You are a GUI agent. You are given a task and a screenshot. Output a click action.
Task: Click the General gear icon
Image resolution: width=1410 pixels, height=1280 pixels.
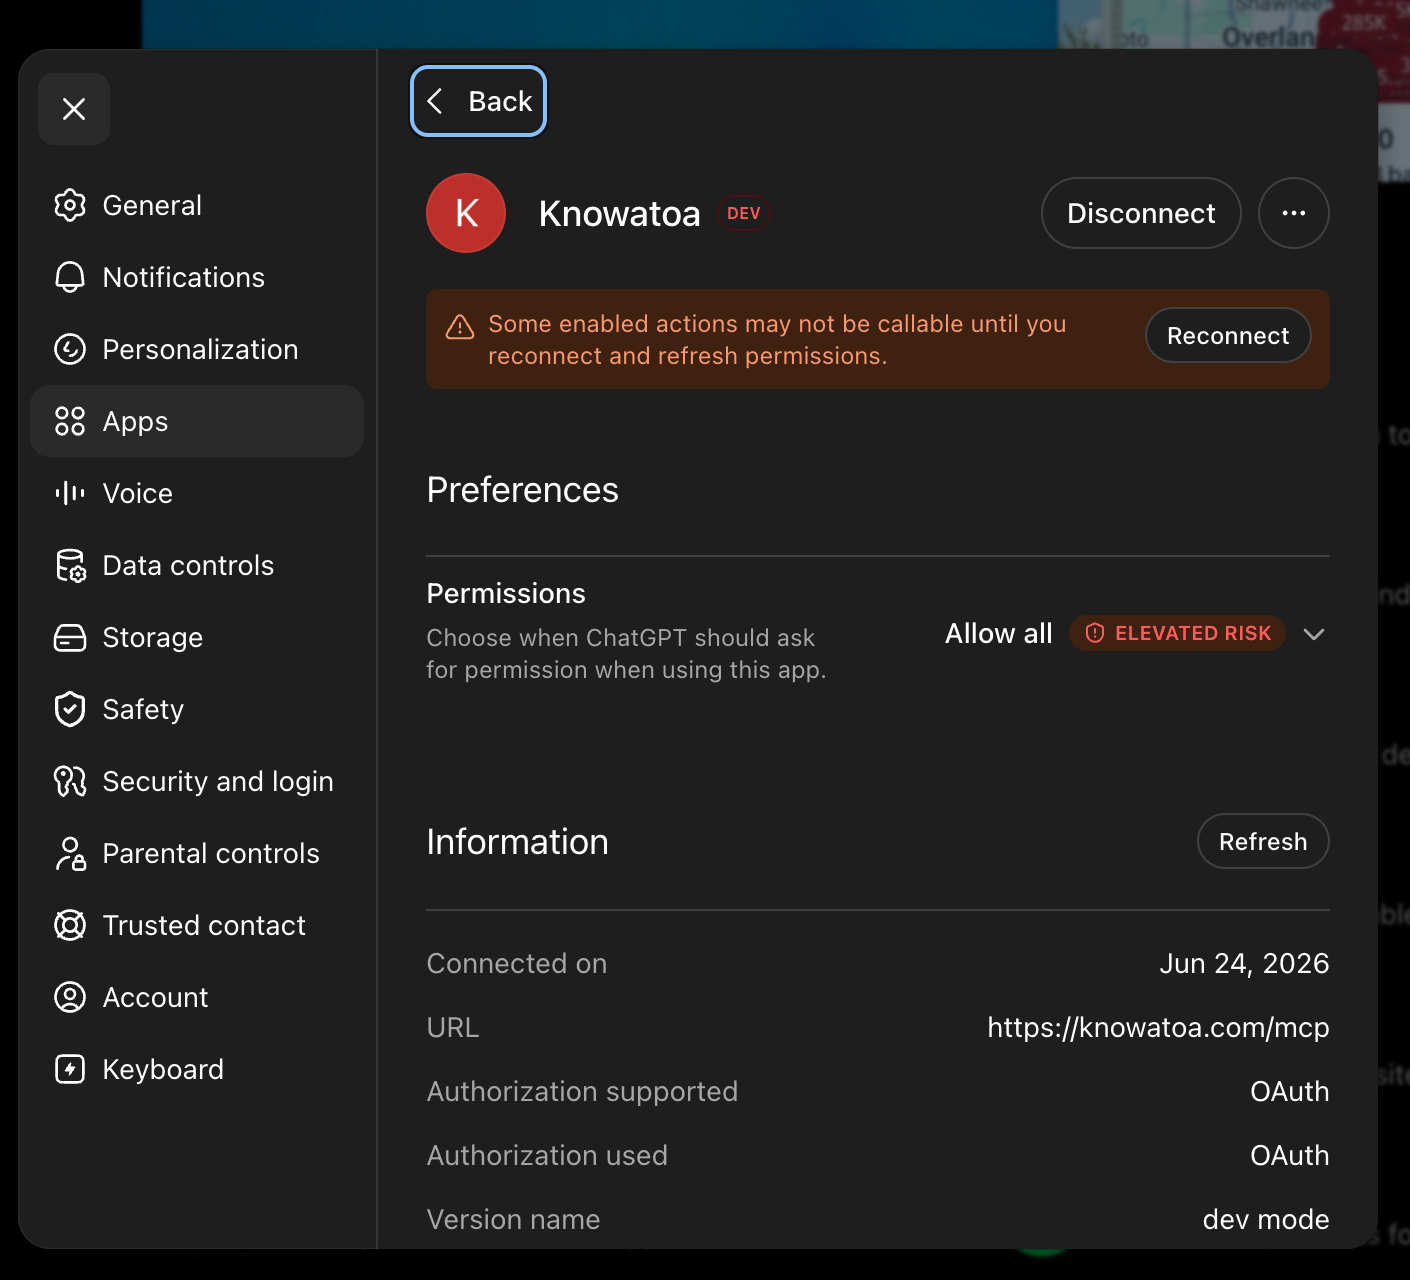(x=70, y=205)
